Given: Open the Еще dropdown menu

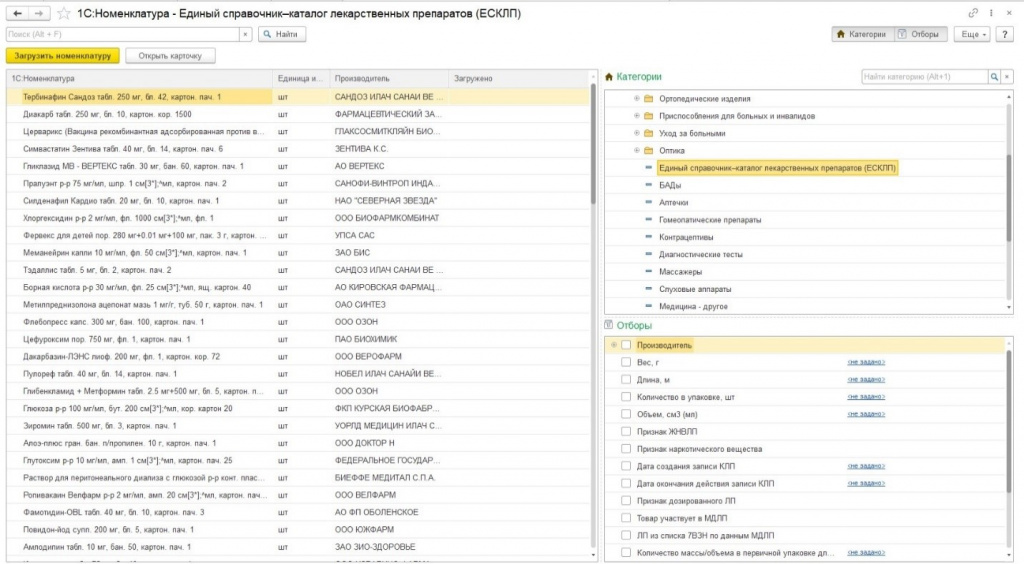Looking at the screenshot, I should (x=973, y=34).
